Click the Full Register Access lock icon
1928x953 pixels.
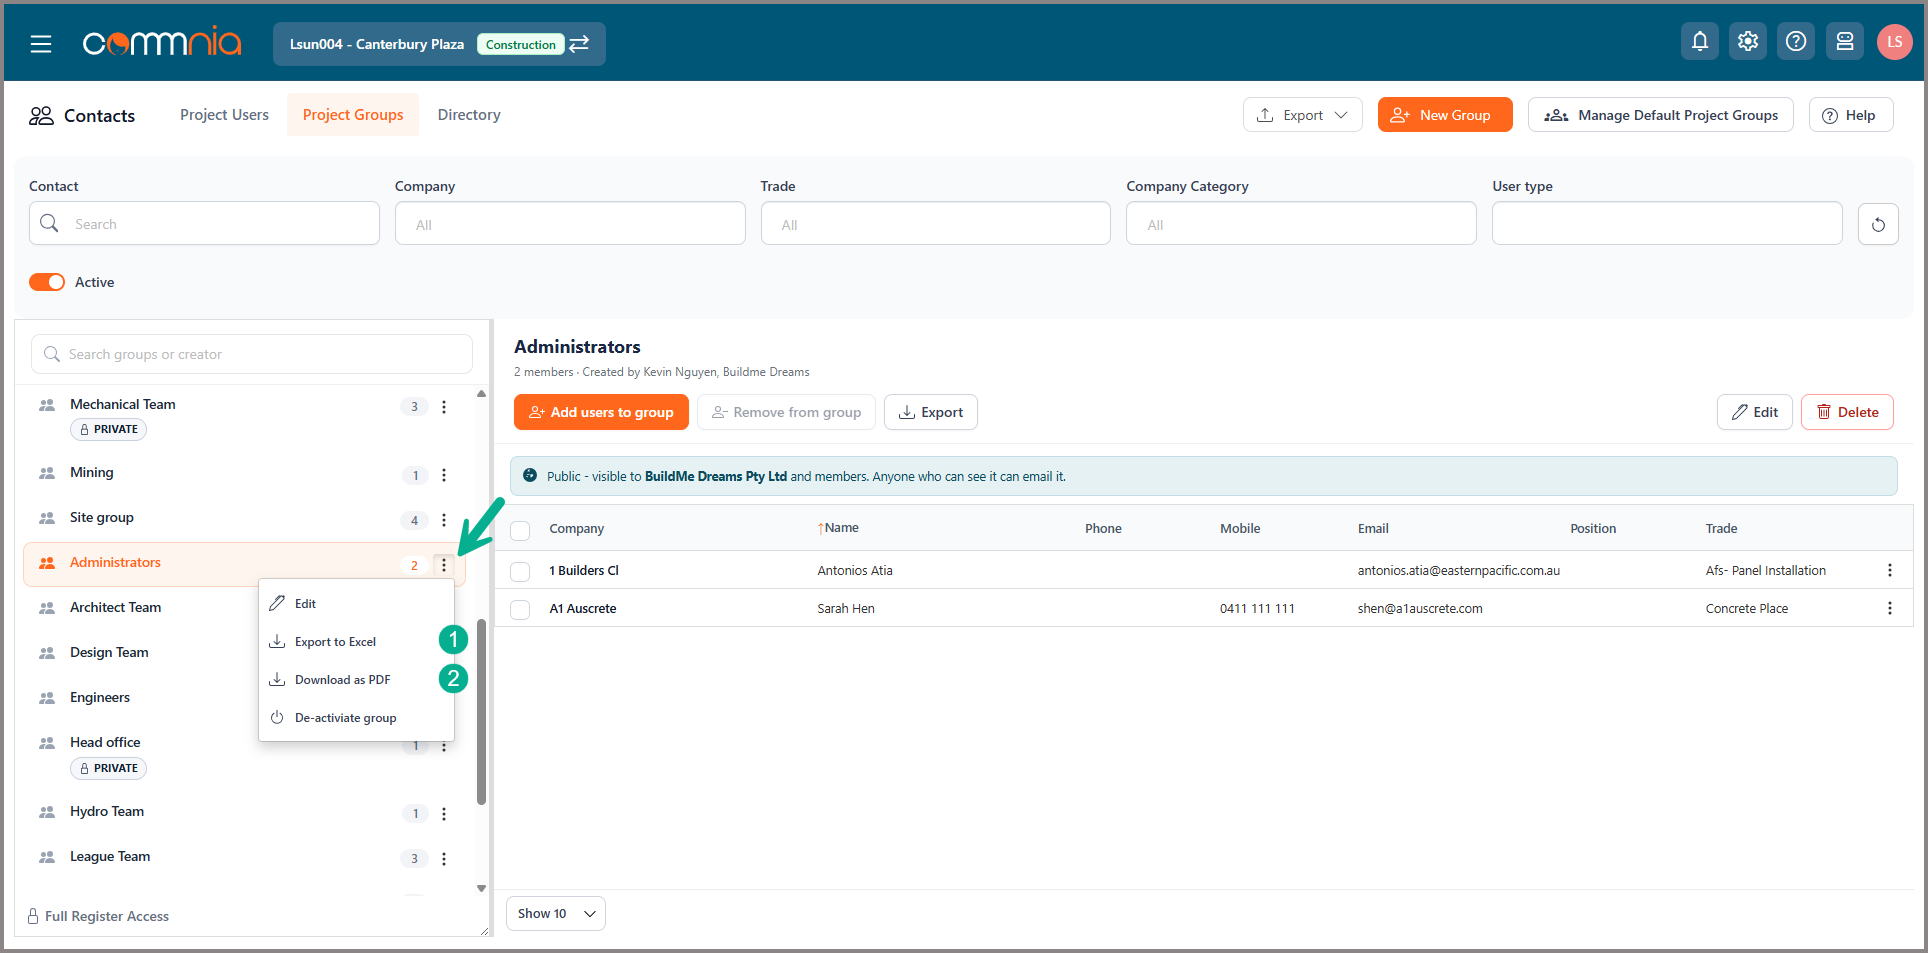(33, 916)
